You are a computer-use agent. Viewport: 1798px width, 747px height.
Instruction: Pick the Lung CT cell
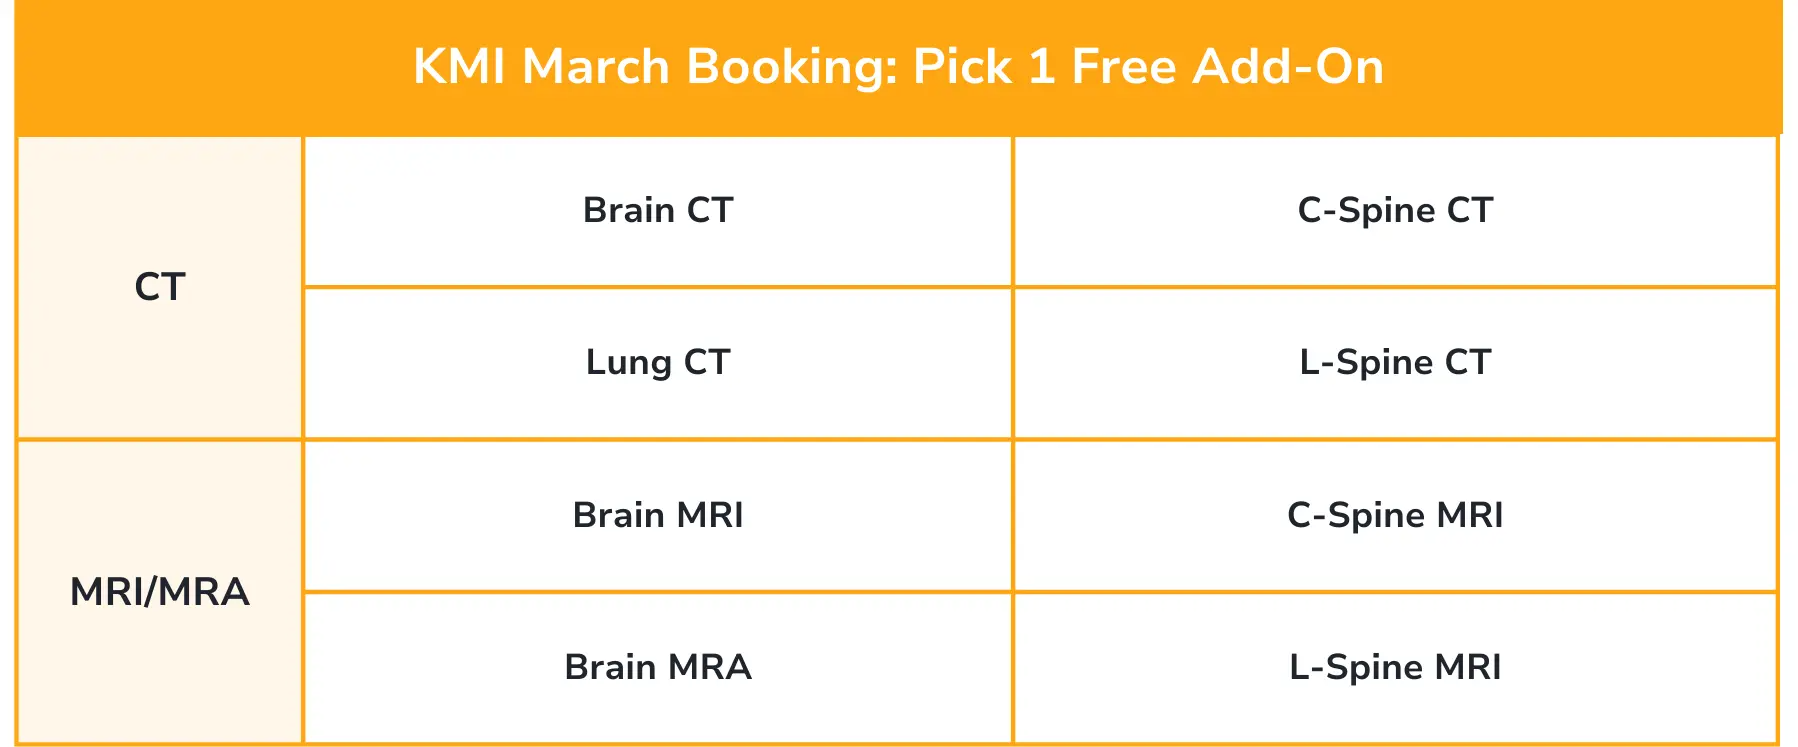point(658,363)
